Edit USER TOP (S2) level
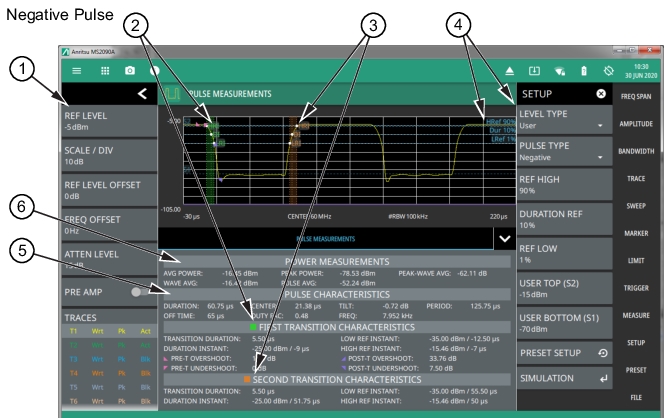 click(564, 288)
